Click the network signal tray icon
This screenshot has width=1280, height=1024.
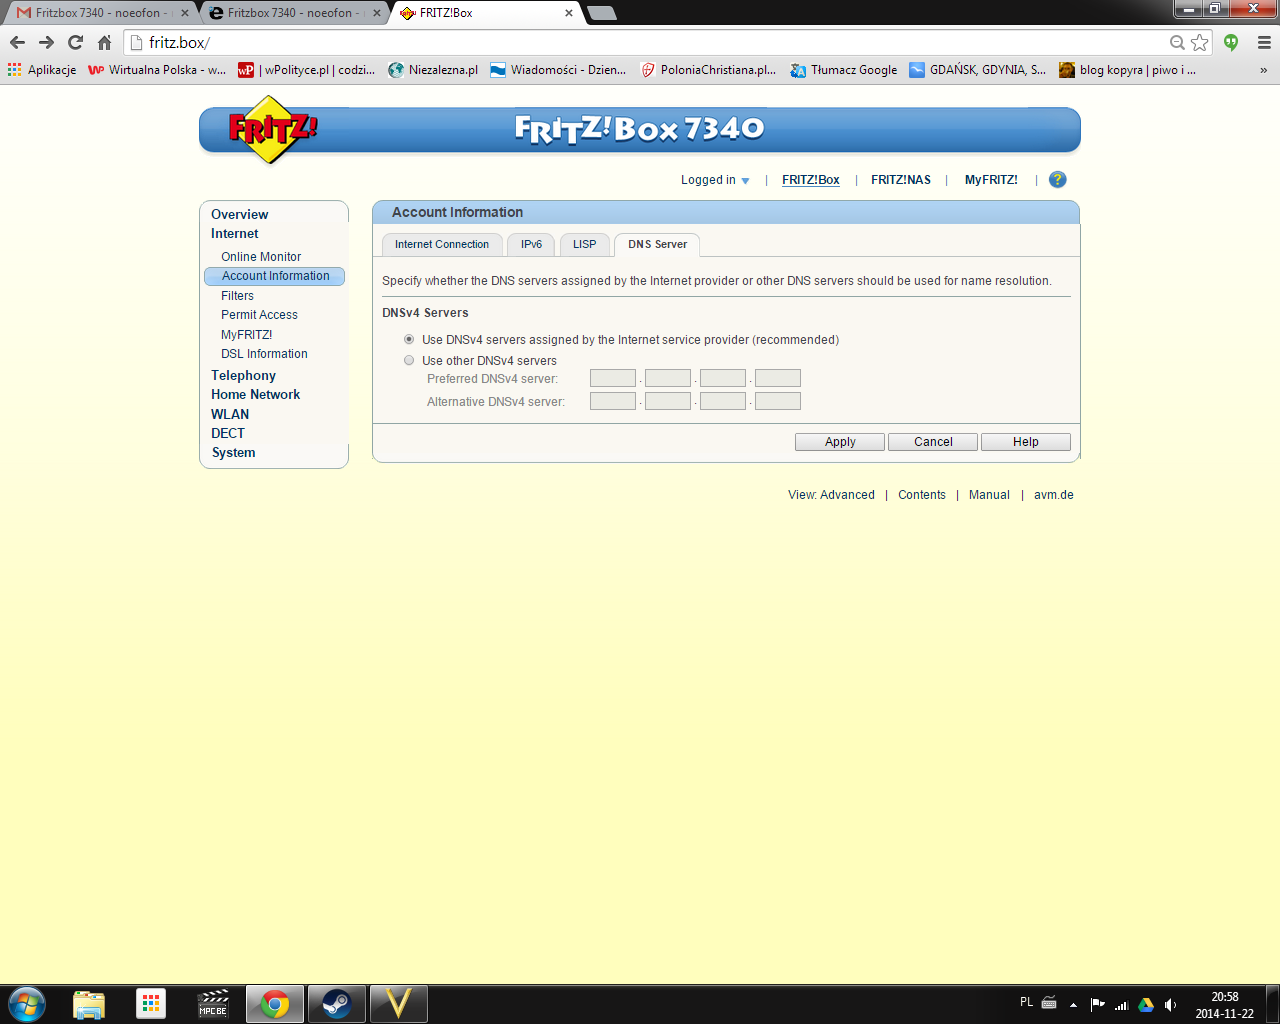pyautogui.click(x=1122, y=1004)
